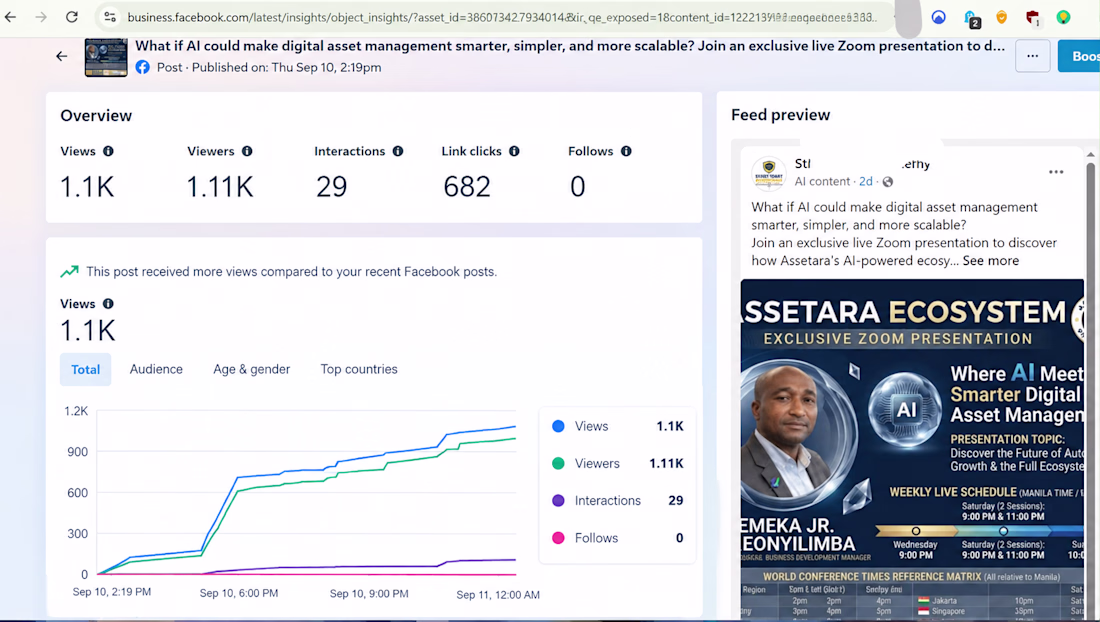This screenshot has height=622, width=1100.
Task: Open the feed preview post options menu
Action: pos(1056,172)
